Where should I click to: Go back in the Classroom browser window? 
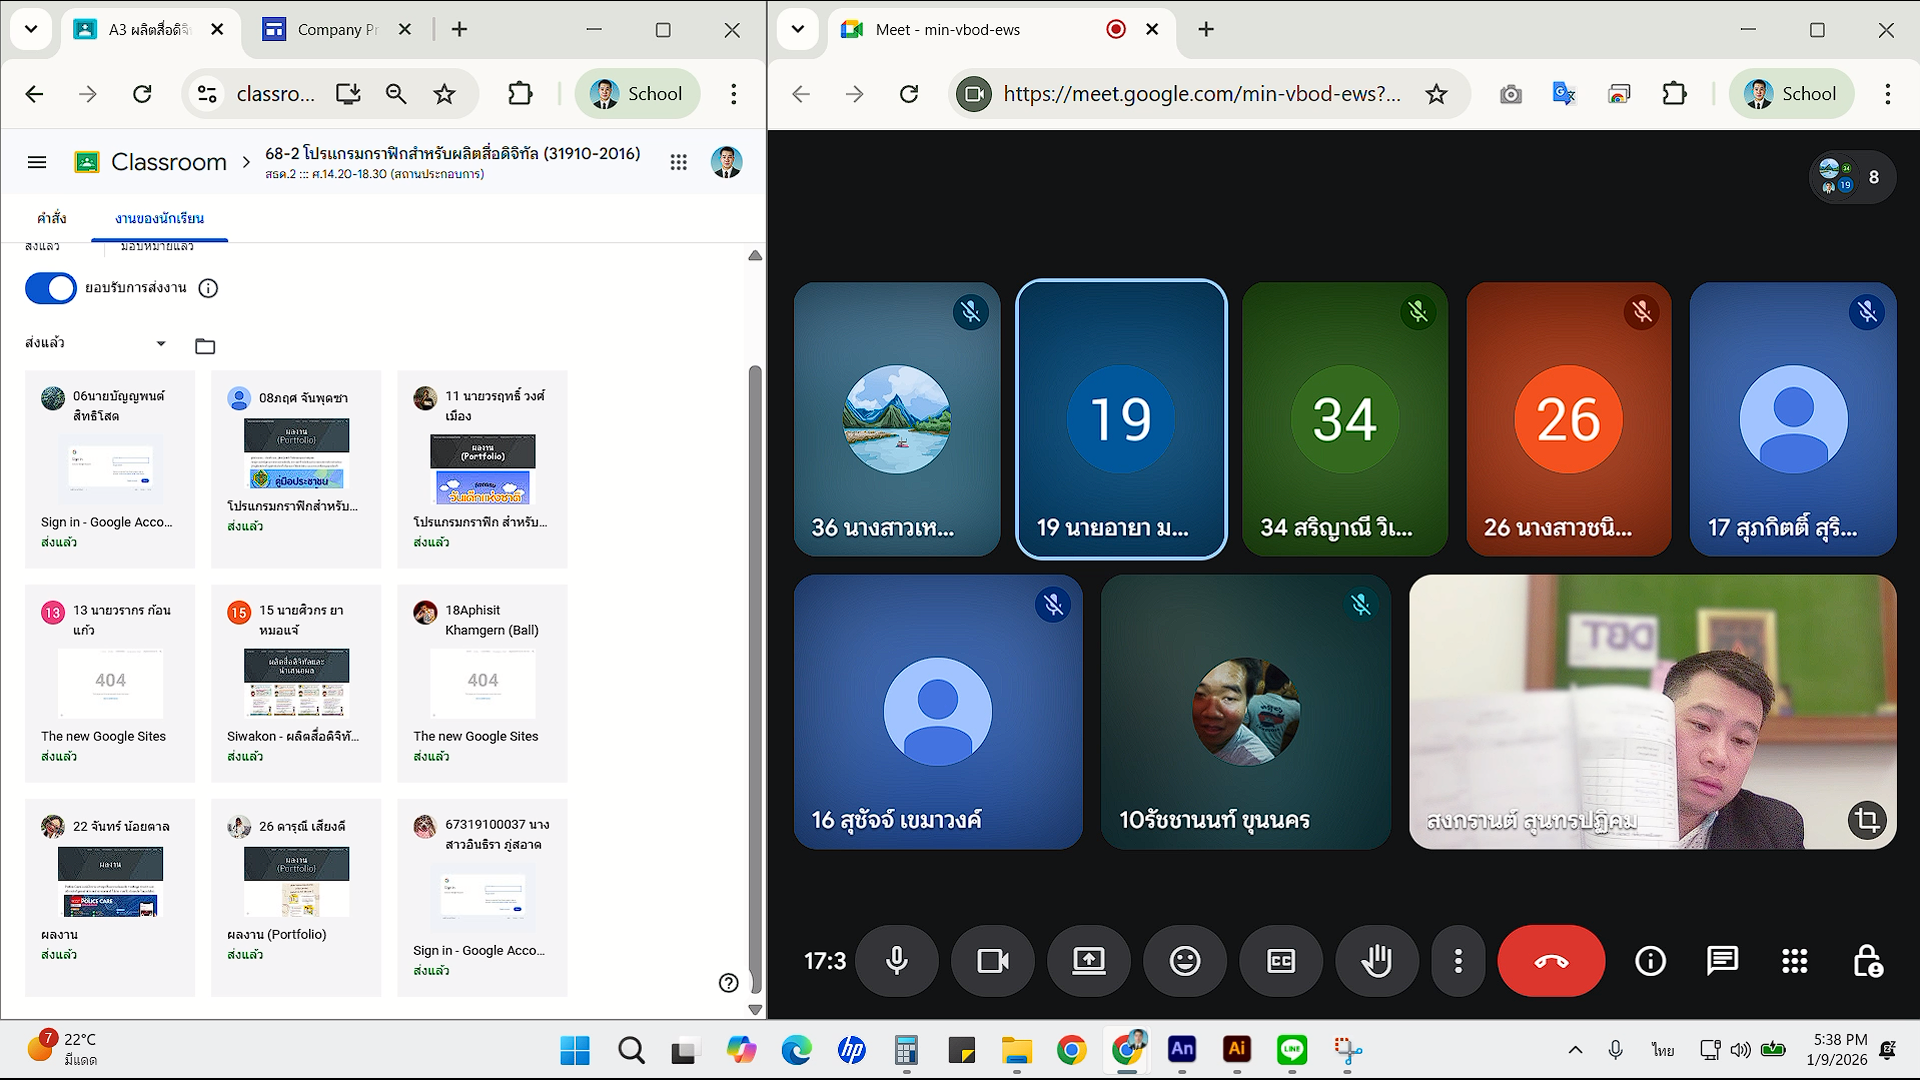[34, 94]
